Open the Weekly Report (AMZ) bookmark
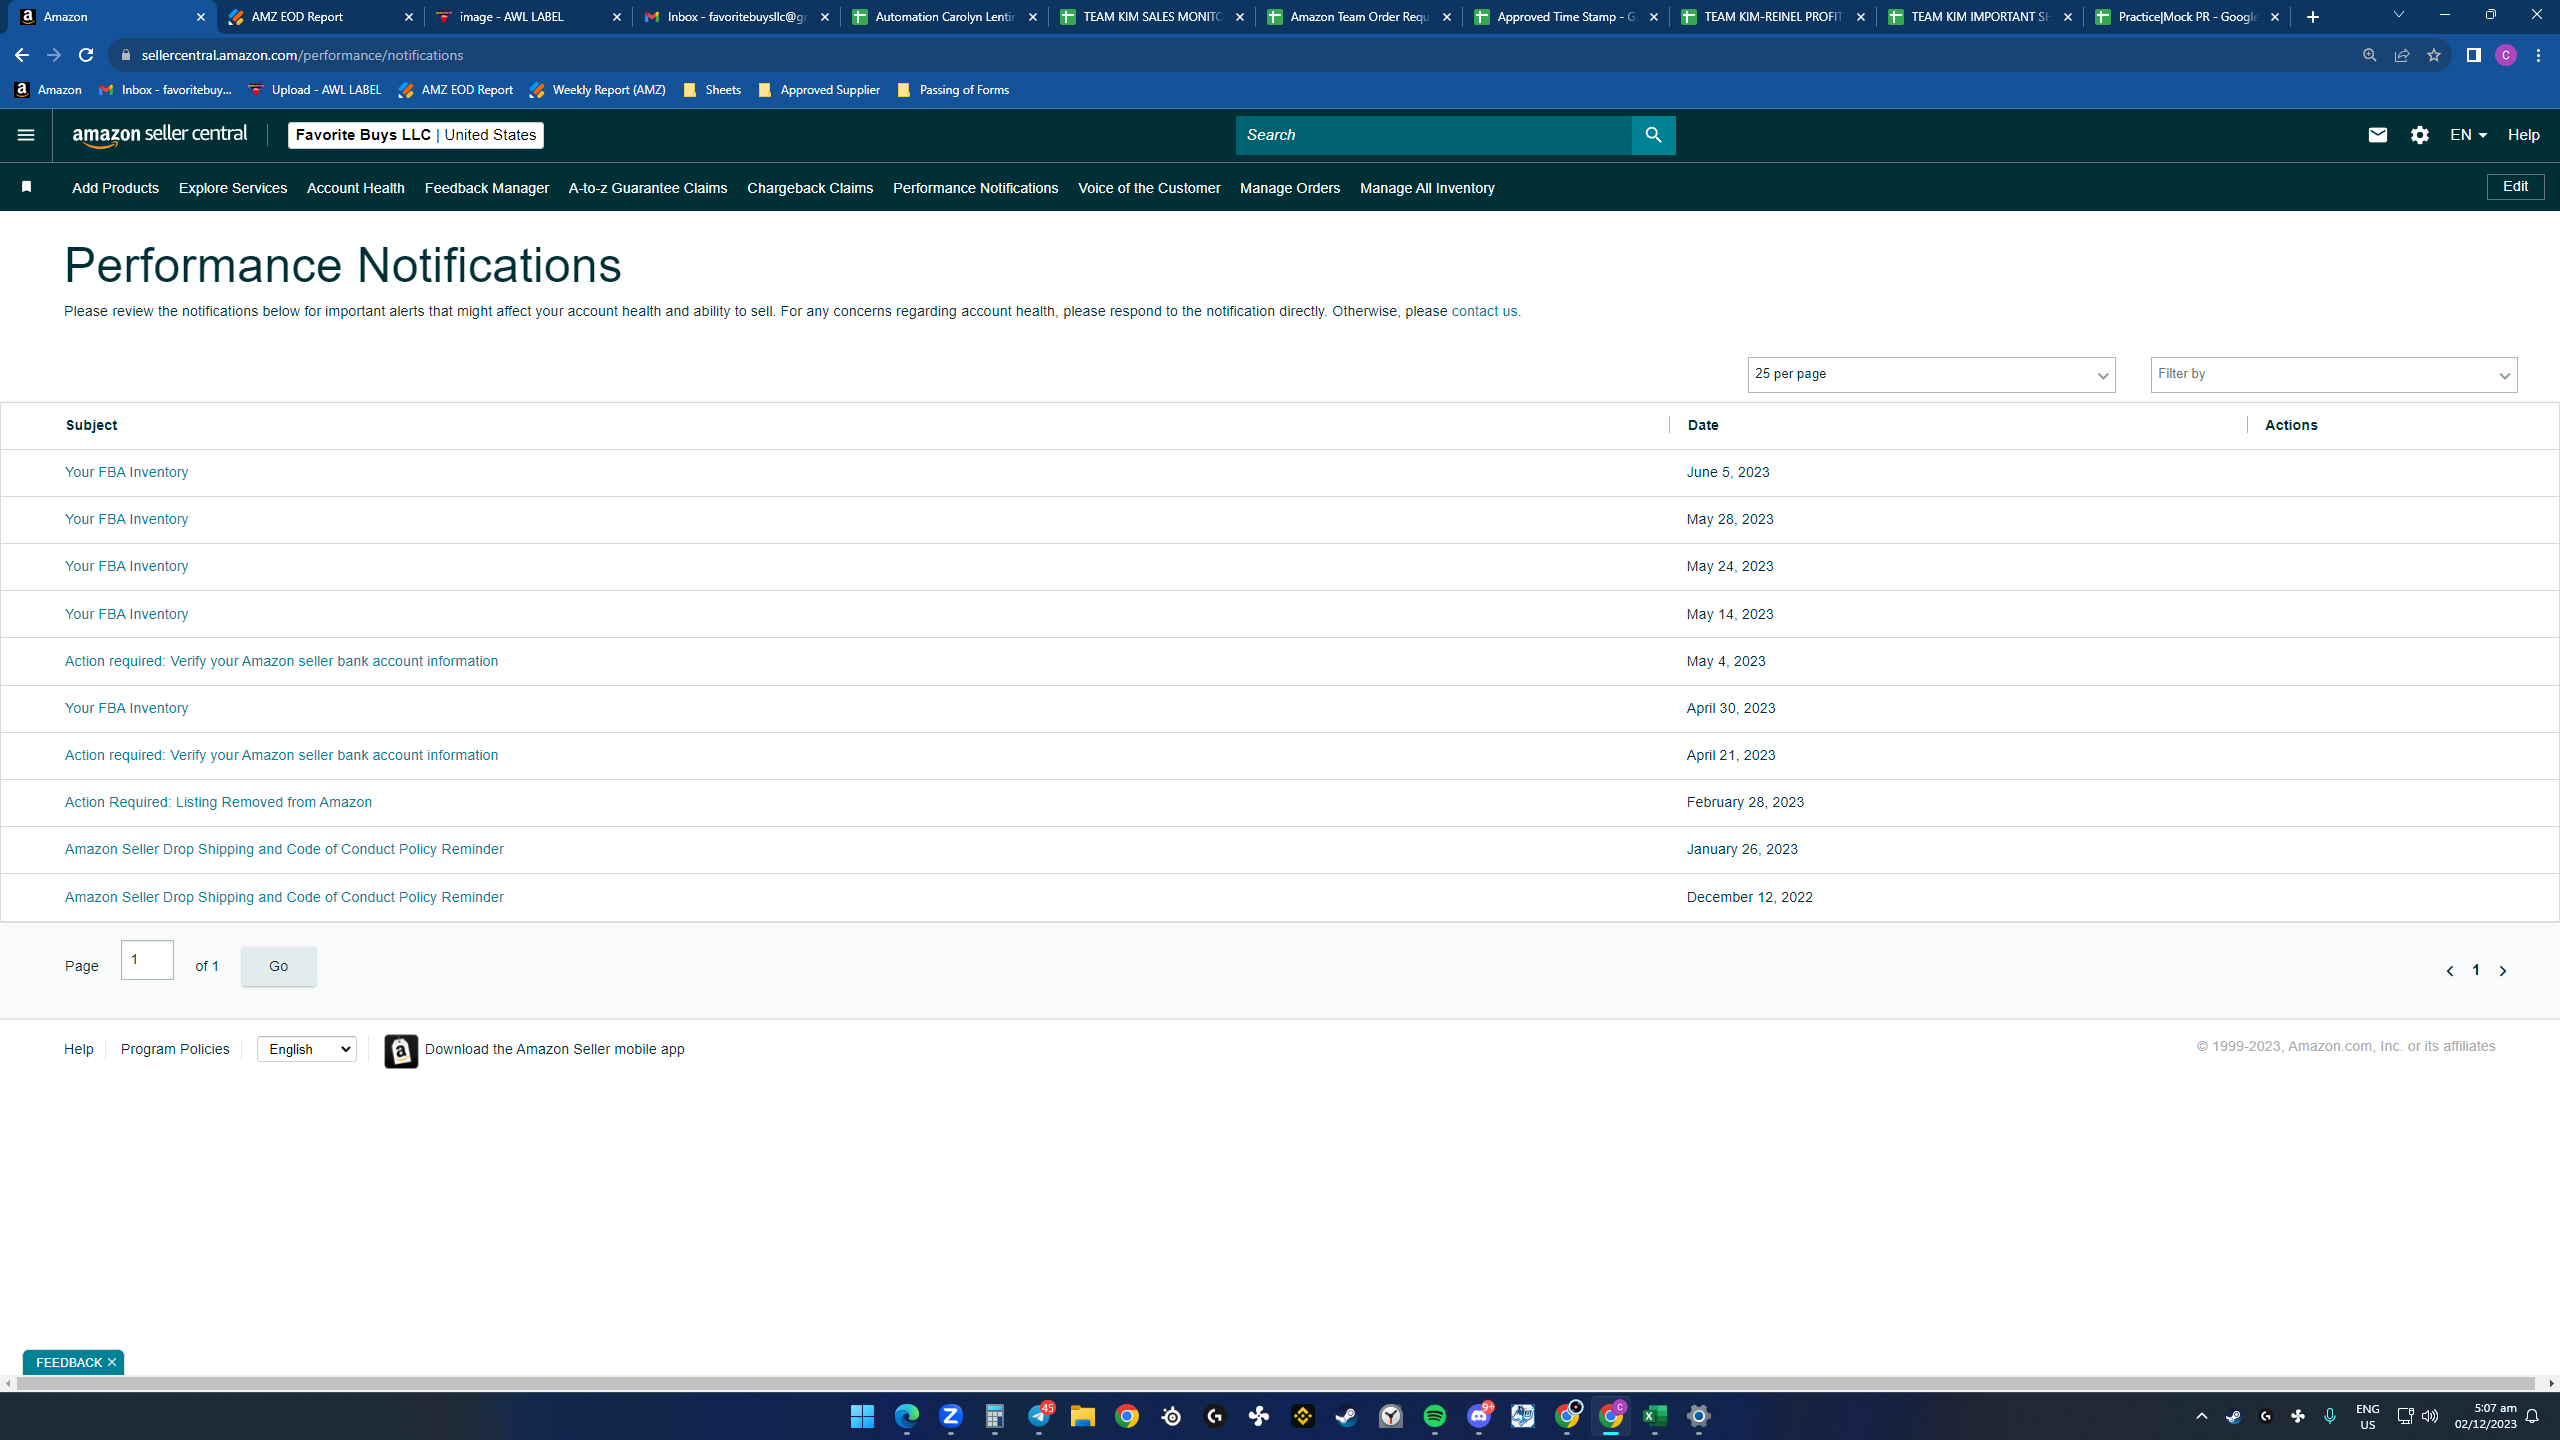 597,90
